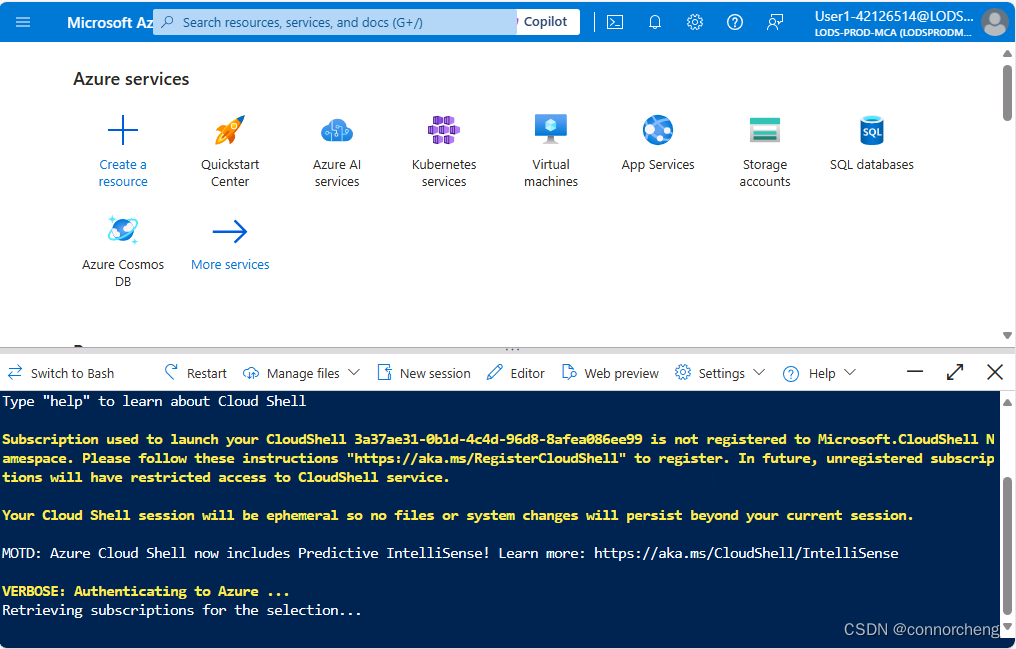Click the user account name User1-42126514
Image resolution: width=1016 pixels, height=649 pixels.
[x=894, y=16]
